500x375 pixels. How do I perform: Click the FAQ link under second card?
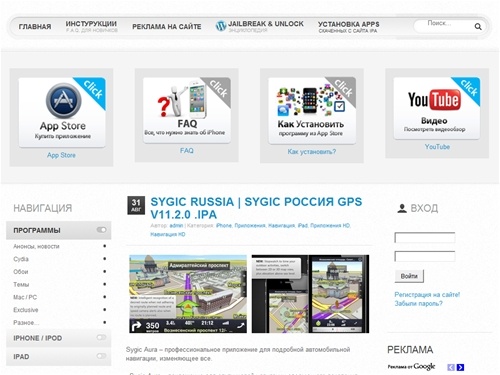(186, 151)
